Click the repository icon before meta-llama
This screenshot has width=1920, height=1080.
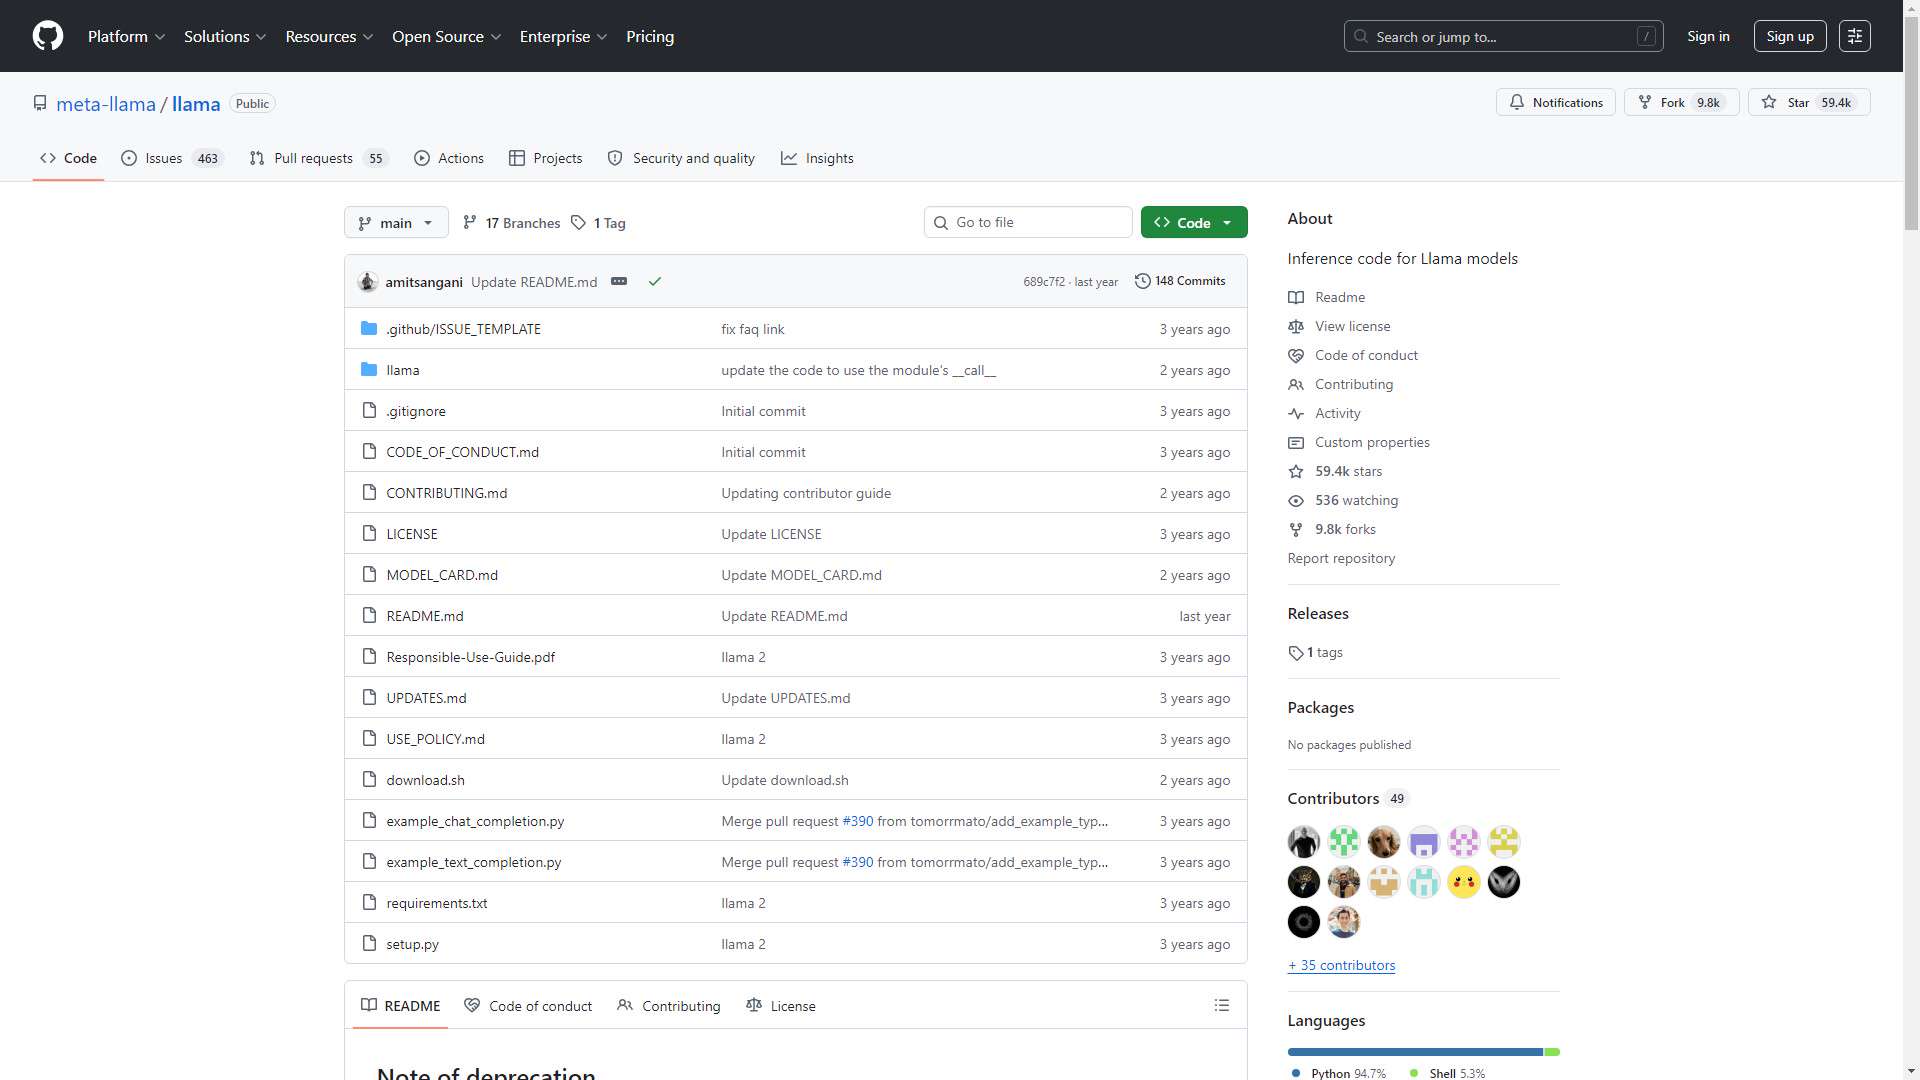(x=40, y=103)
